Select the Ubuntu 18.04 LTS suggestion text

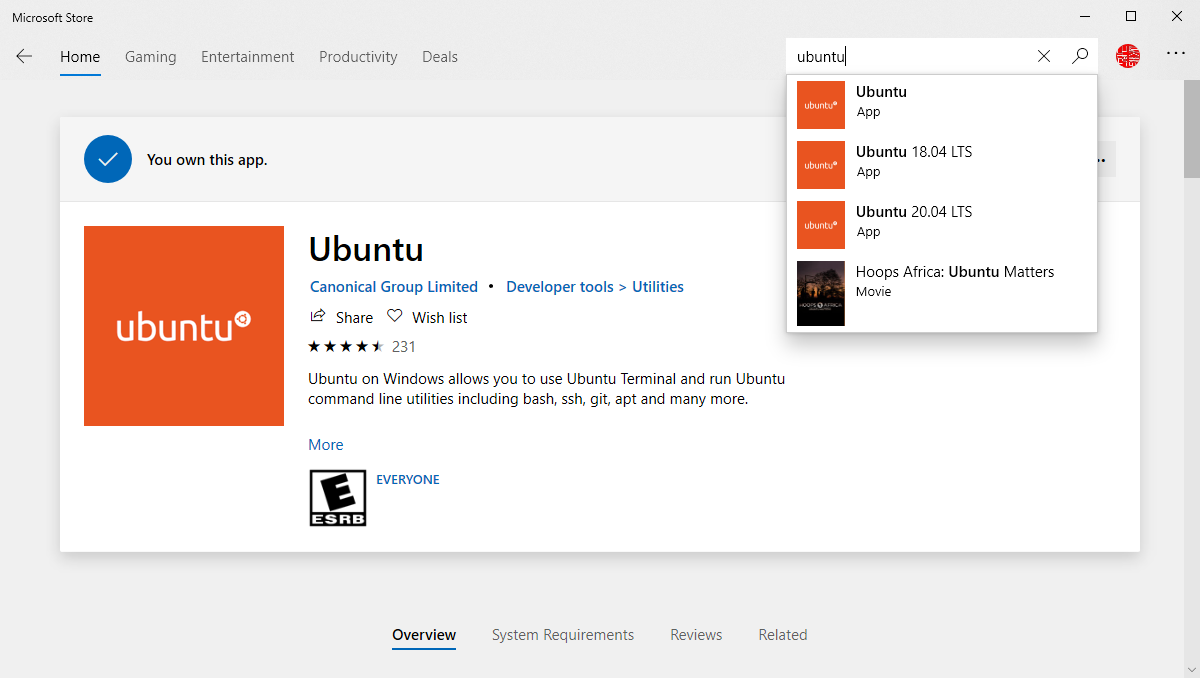pos(914,152)
